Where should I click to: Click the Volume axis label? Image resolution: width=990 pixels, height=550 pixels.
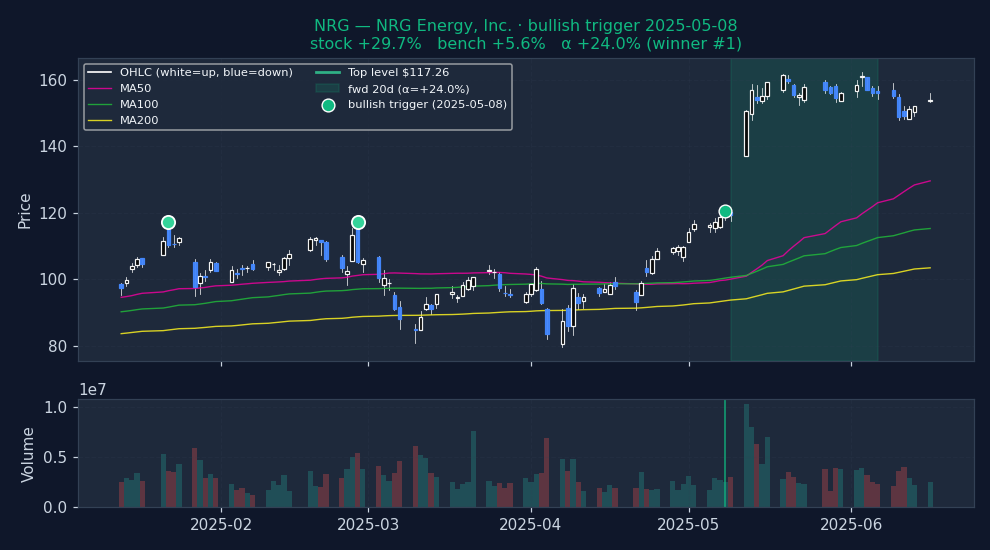[29, 454]
